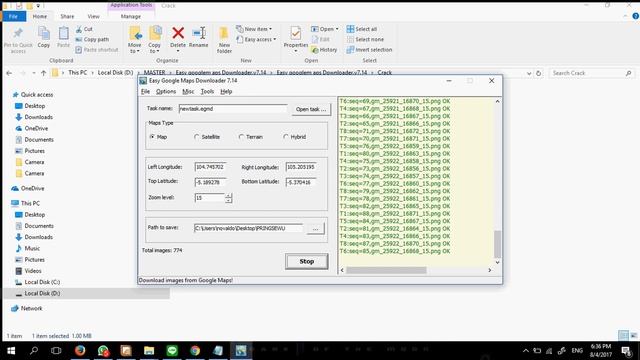Switch to the View ribbon tab
Viewport: 640px width, 360px height.
[x=93, y=16]
